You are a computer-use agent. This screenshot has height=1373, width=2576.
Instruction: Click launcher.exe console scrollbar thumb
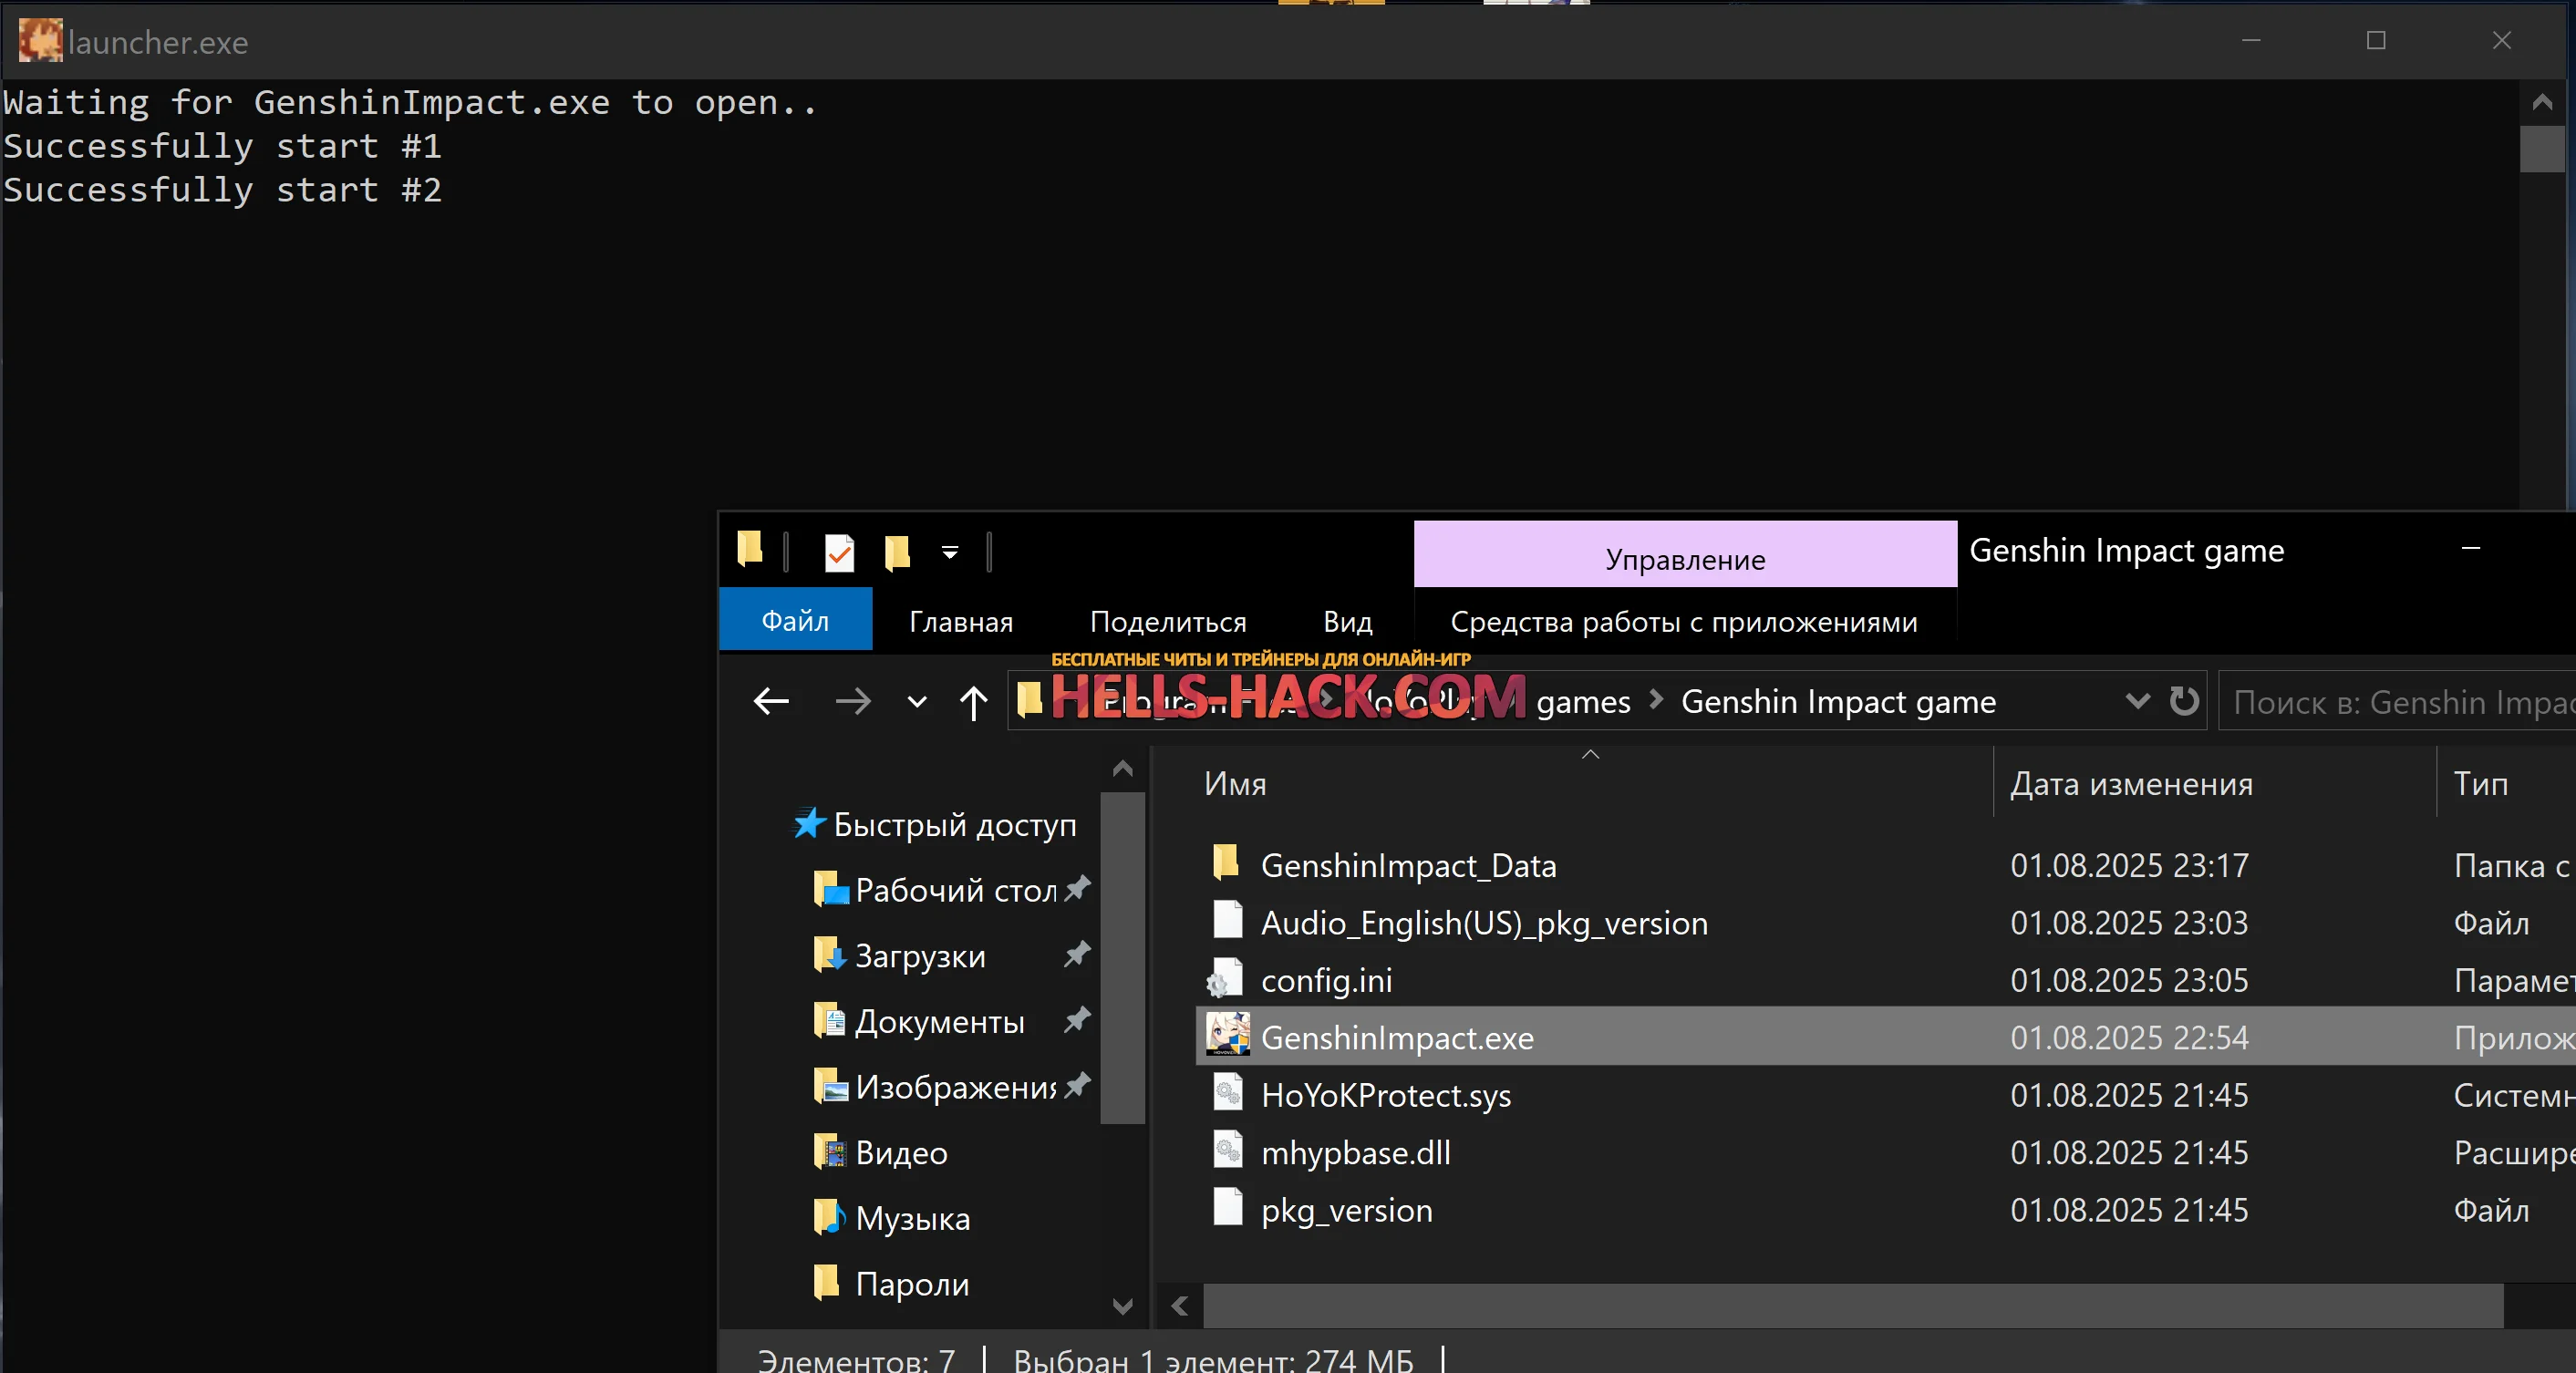(2542, 148)
